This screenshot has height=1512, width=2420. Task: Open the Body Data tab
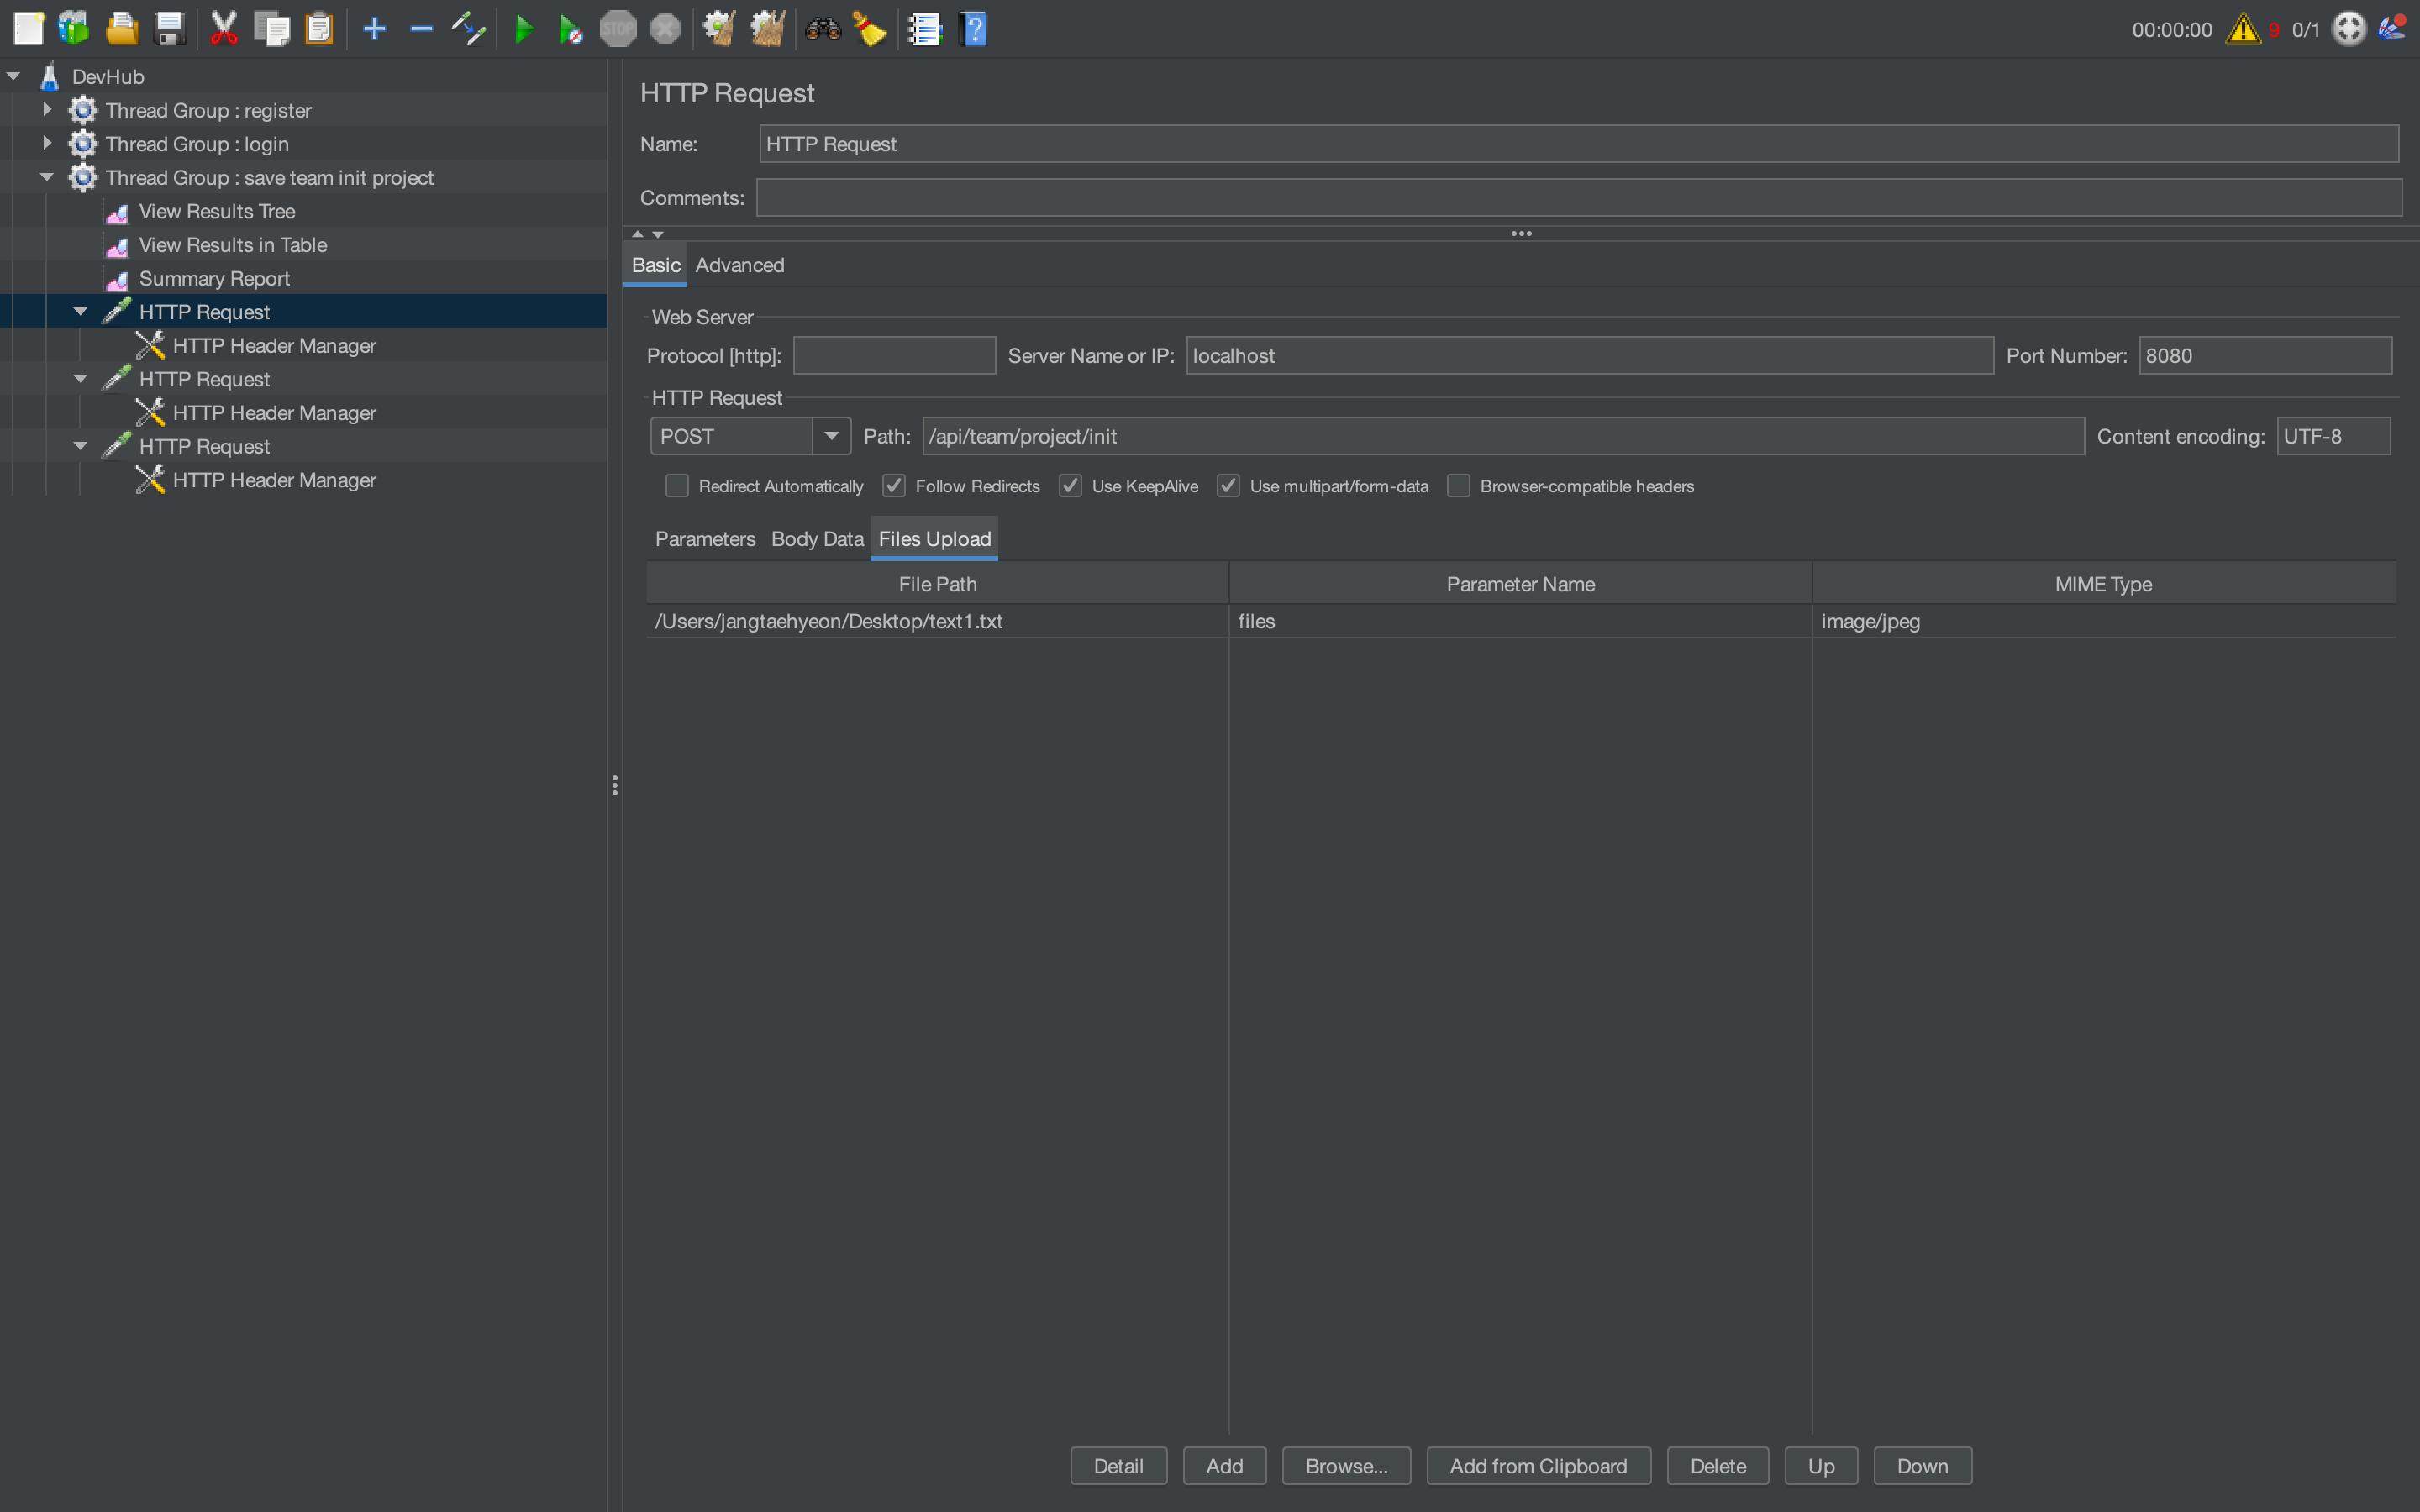pyautogui.click(x=817, y=539)
